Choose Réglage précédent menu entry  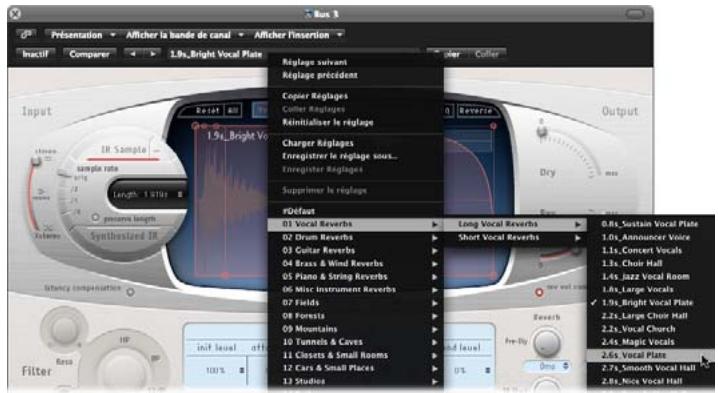coord(355,75)
